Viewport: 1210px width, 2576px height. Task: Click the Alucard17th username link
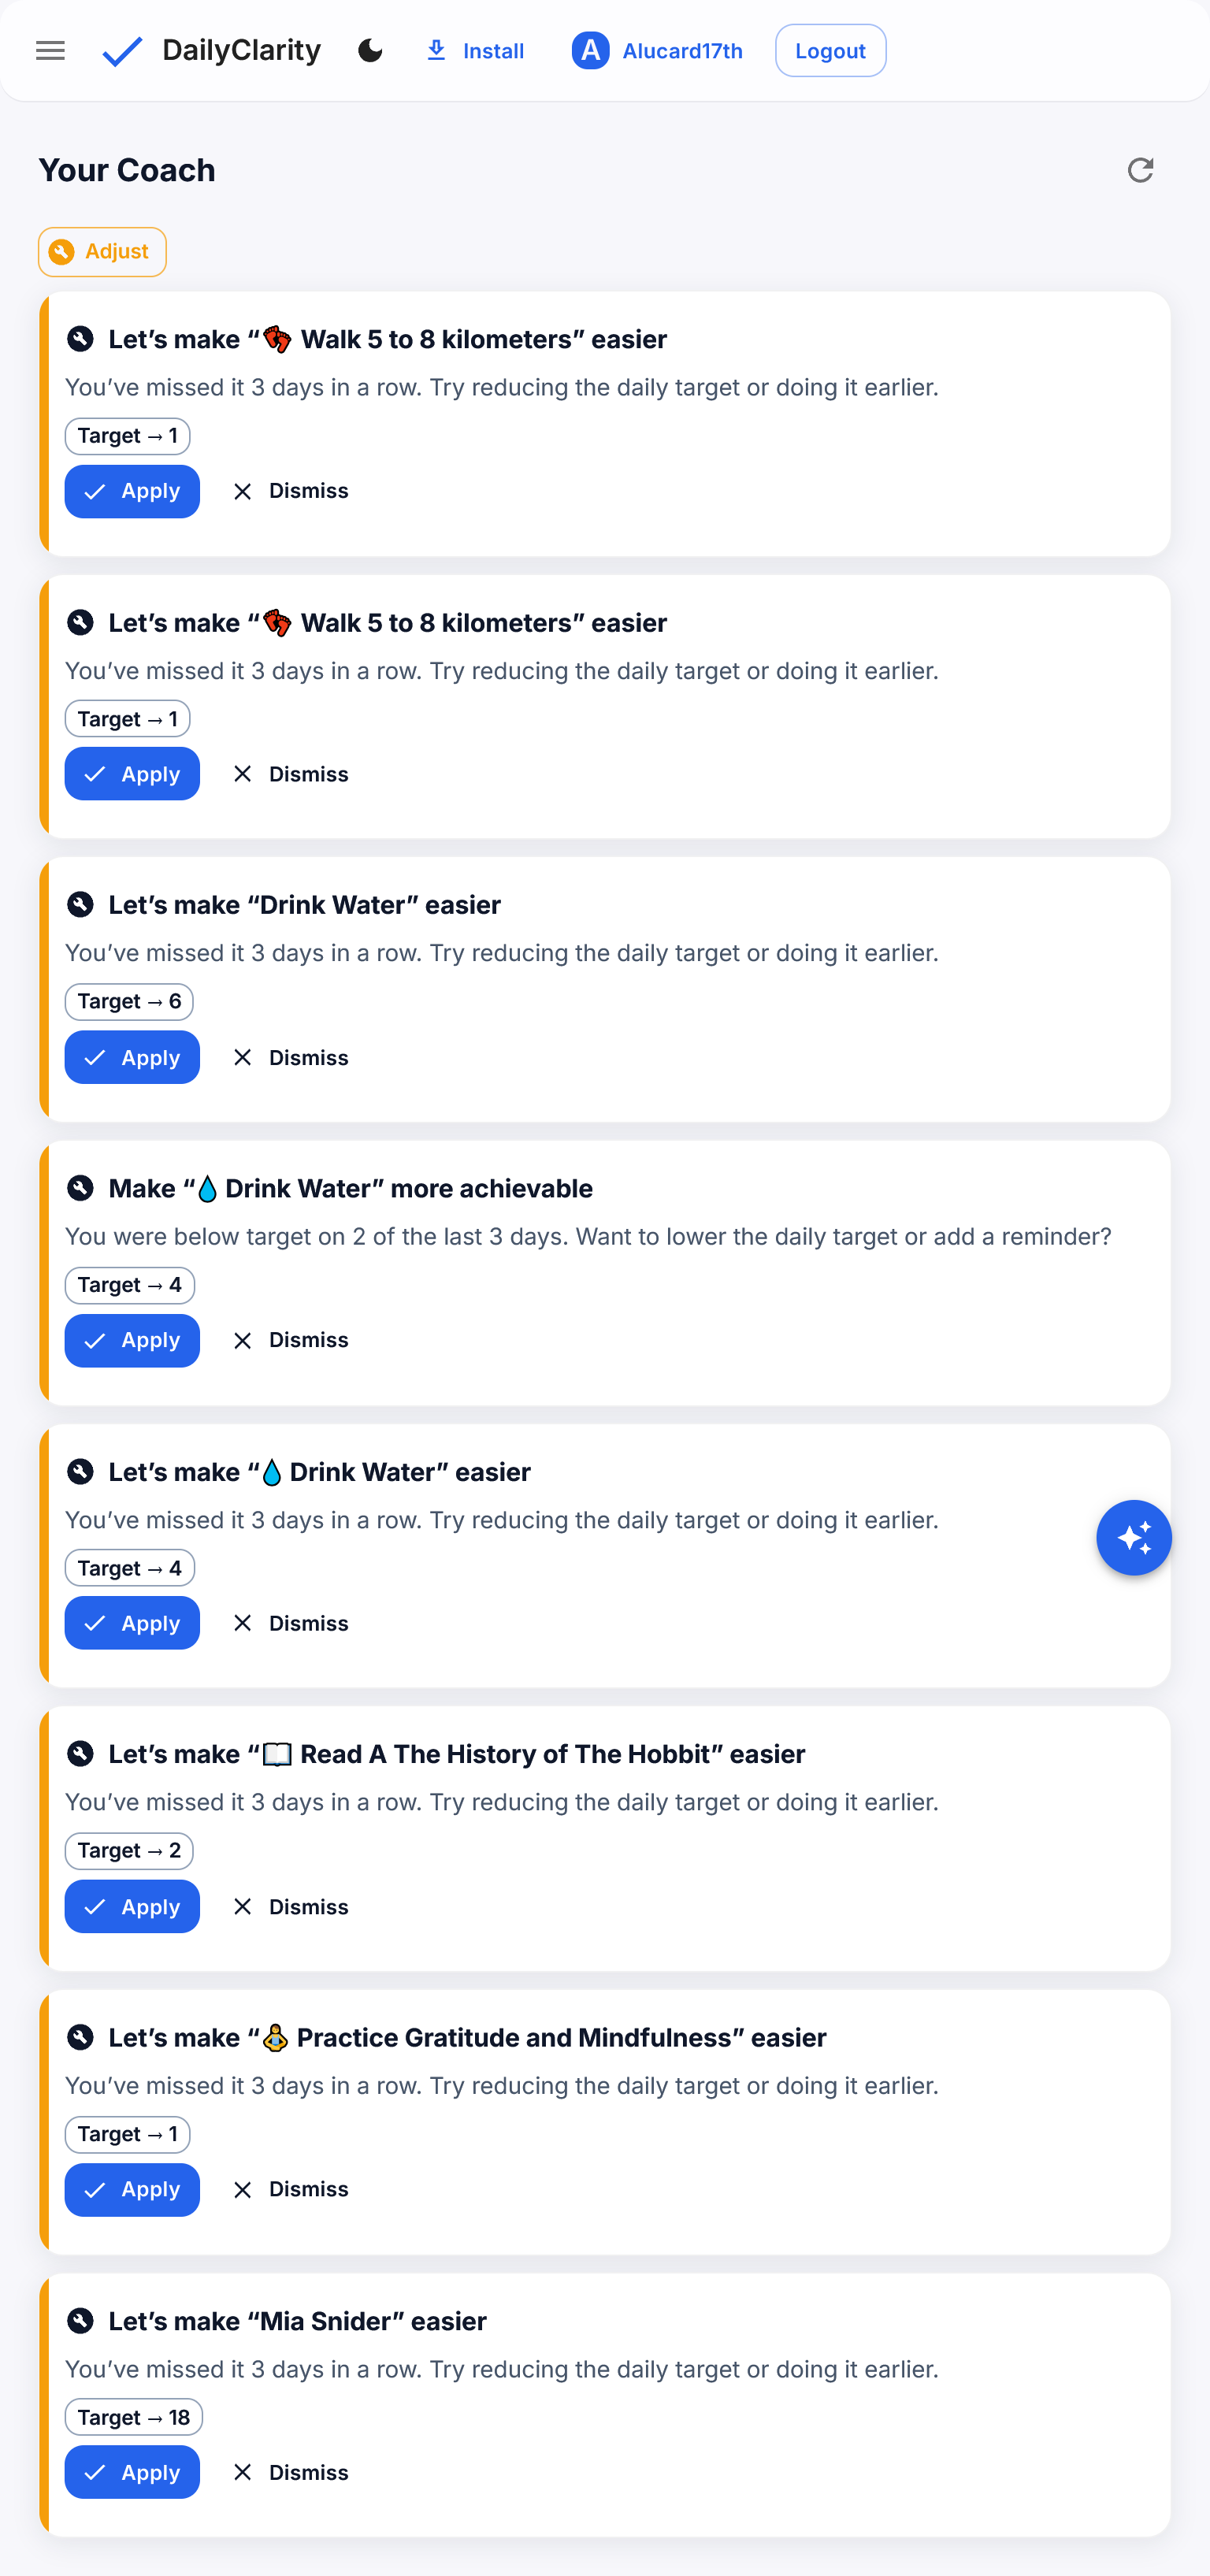tap(682, 51)
